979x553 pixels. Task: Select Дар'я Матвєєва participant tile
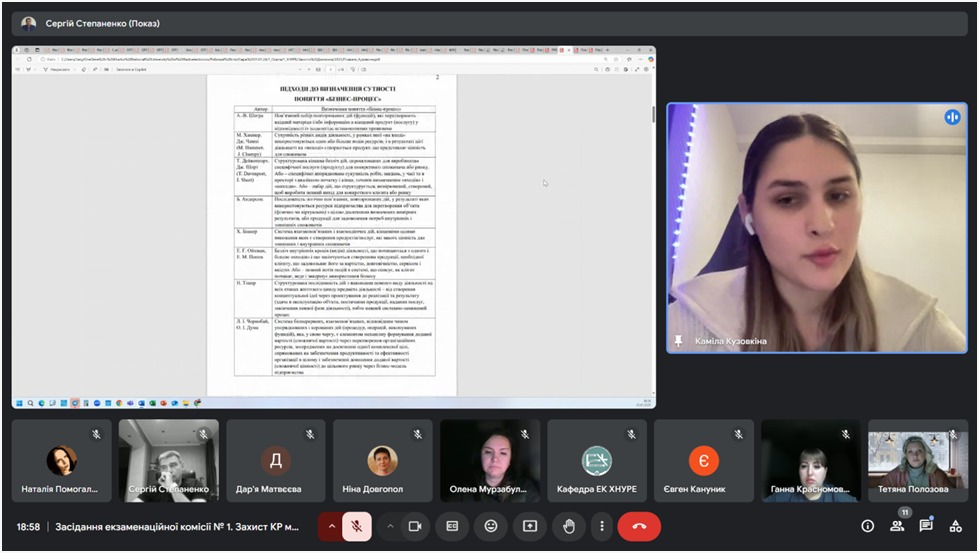click(275, 460)
